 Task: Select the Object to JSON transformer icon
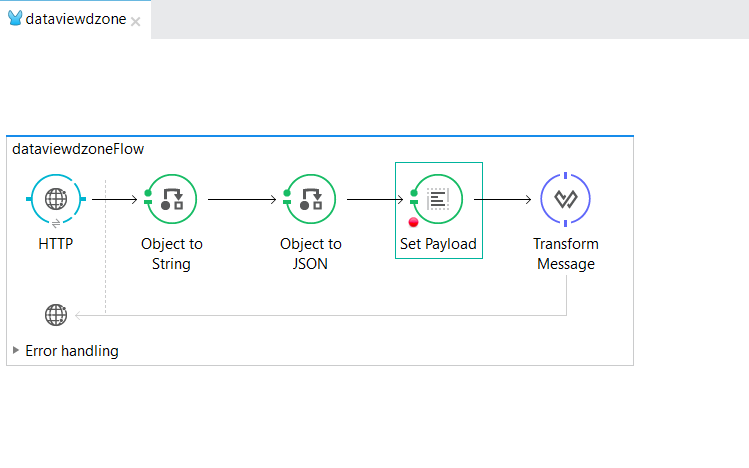pos(310,198)
